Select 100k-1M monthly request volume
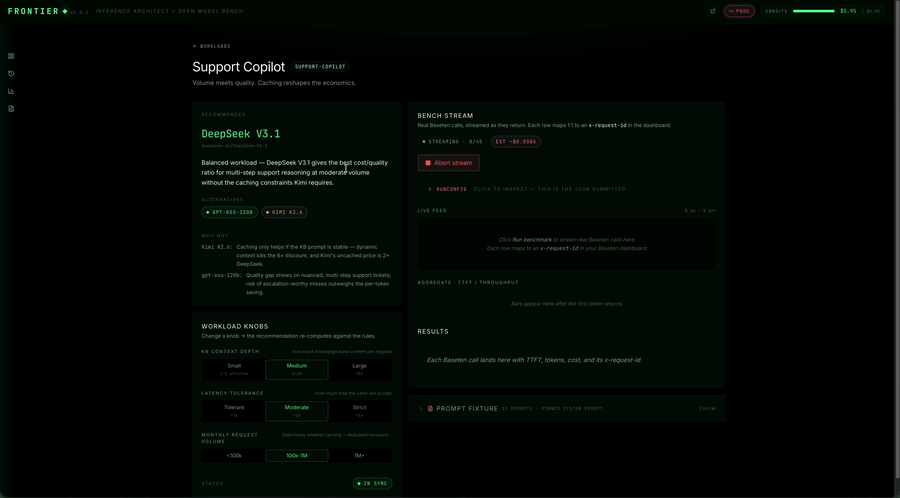Screen dimensions: 900x498 297,456
